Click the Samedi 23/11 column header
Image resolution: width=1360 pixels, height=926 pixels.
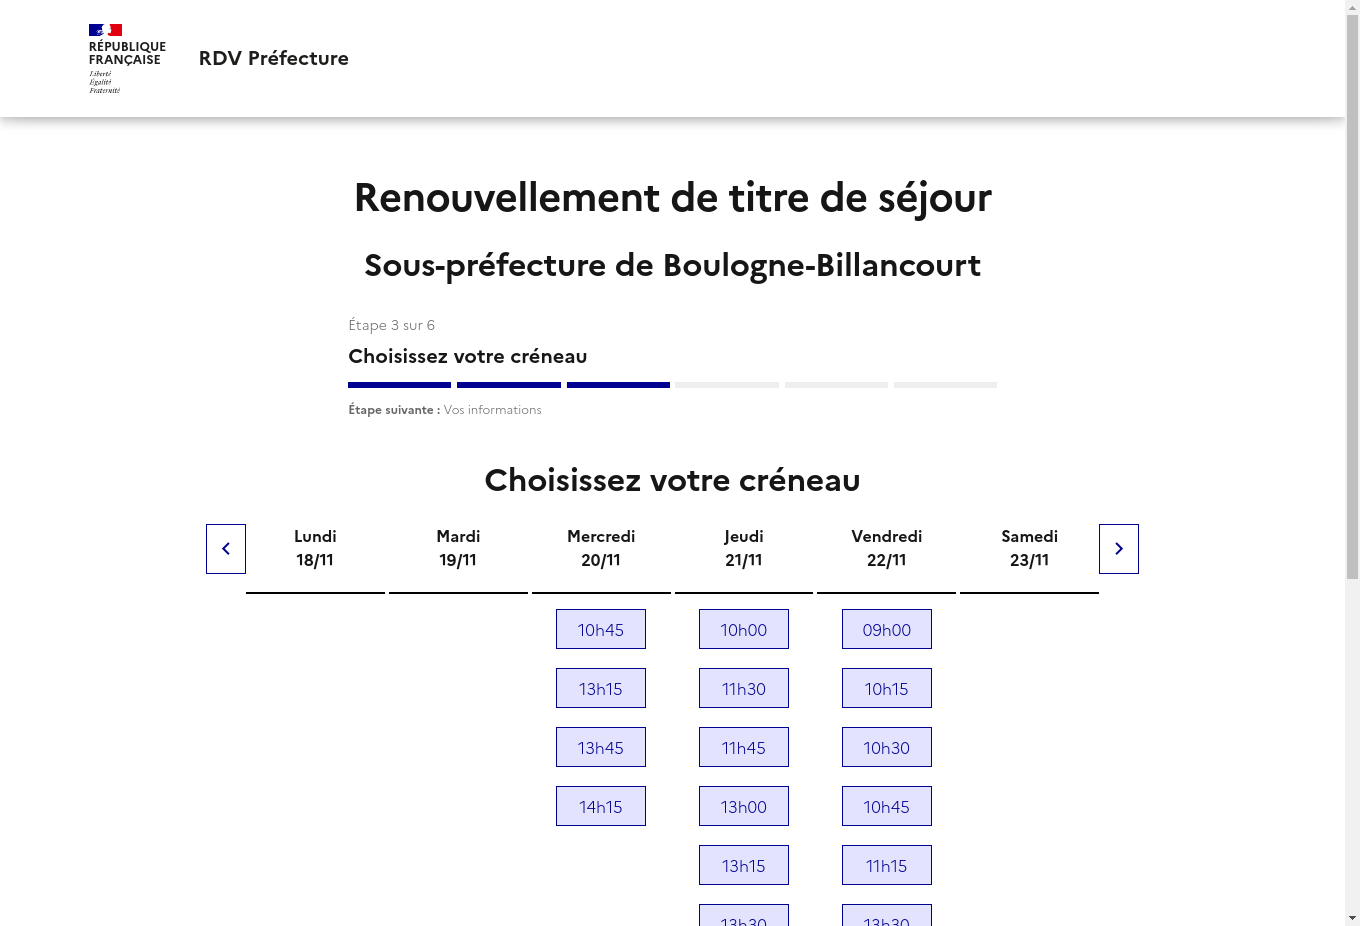coord(1029,548)
